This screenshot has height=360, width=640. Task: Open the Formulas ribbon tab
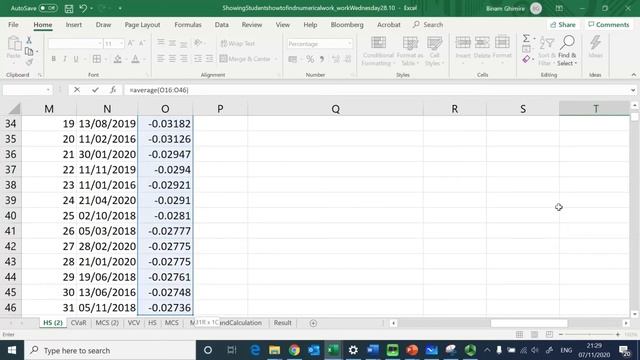click(x=188, y=24)
